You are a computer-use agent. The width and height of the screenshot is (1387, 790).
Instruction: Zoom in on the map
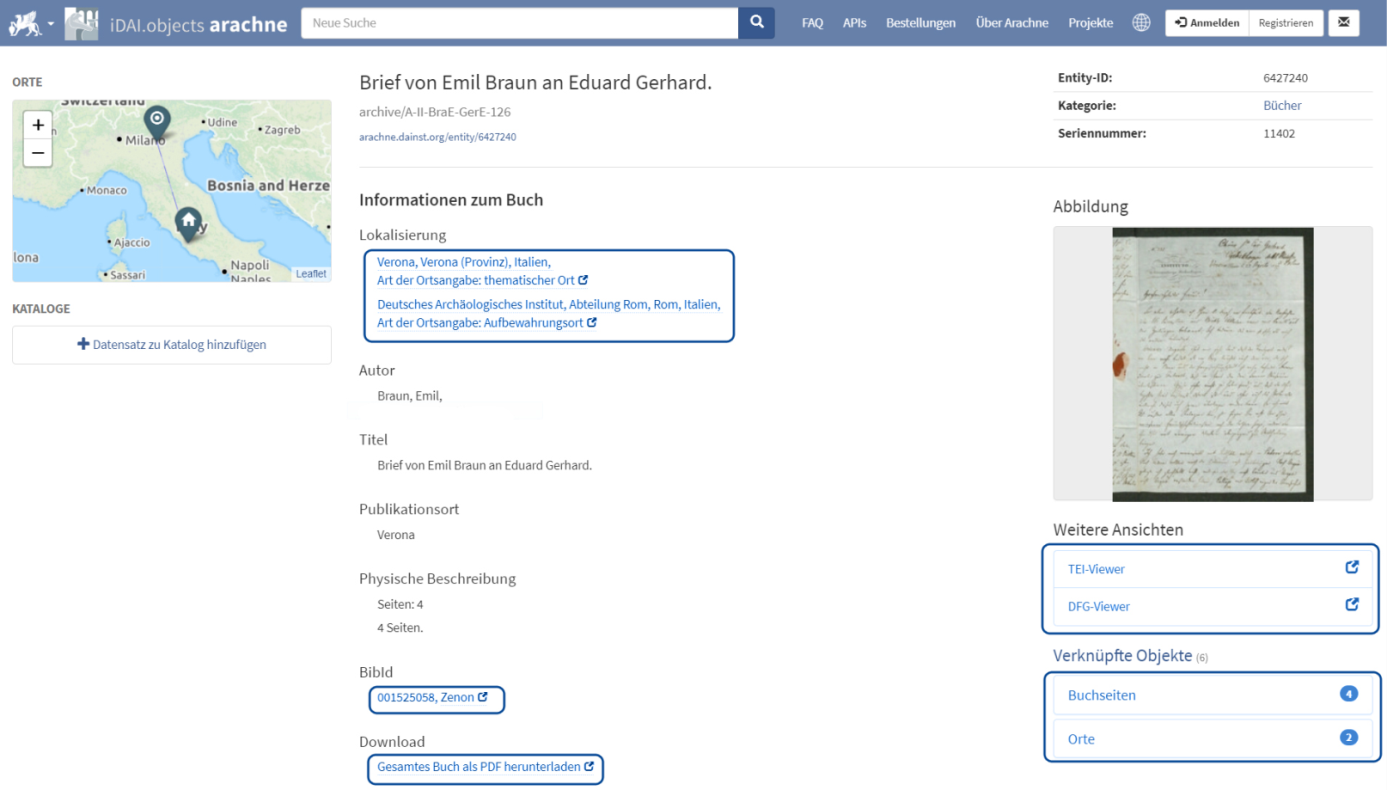38,125
